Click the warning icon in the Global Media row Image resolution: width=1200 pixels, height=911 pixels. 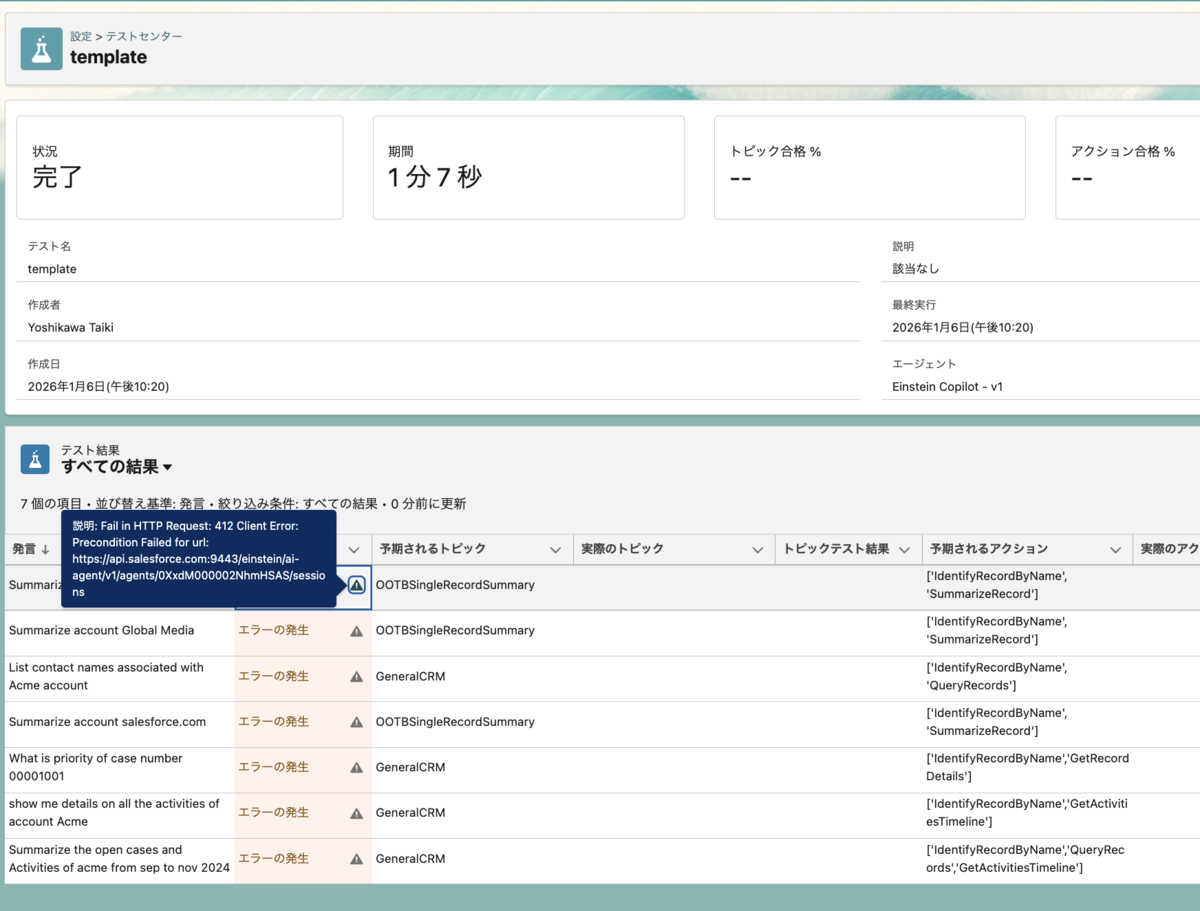tap(357, 631)
